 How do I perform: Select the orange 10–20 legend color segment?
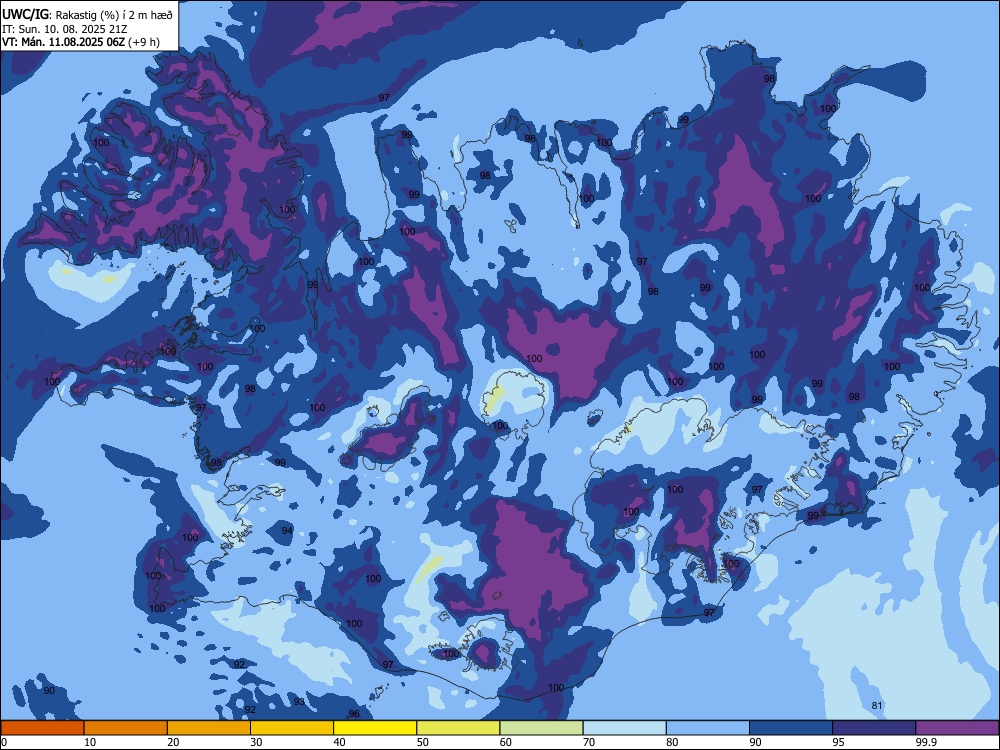[x=126, y=728]
